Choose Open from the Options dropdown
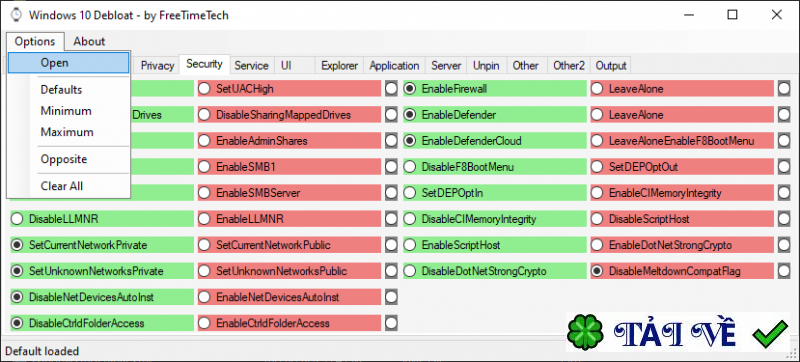This screenshot has height=362, width=800. click(68, 63)
